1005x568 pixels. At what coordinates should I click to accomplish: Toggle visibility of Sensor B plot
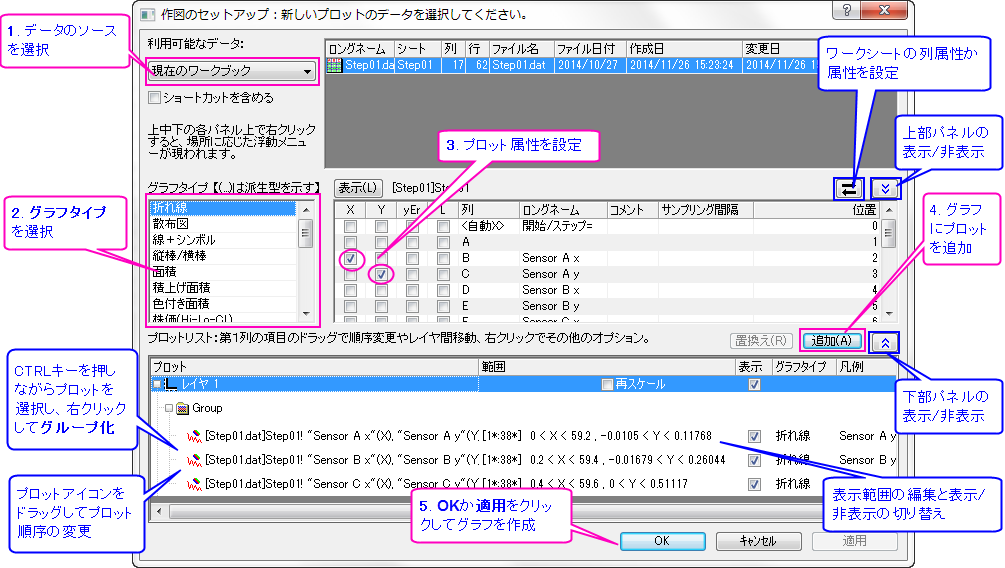click(754, 460)
